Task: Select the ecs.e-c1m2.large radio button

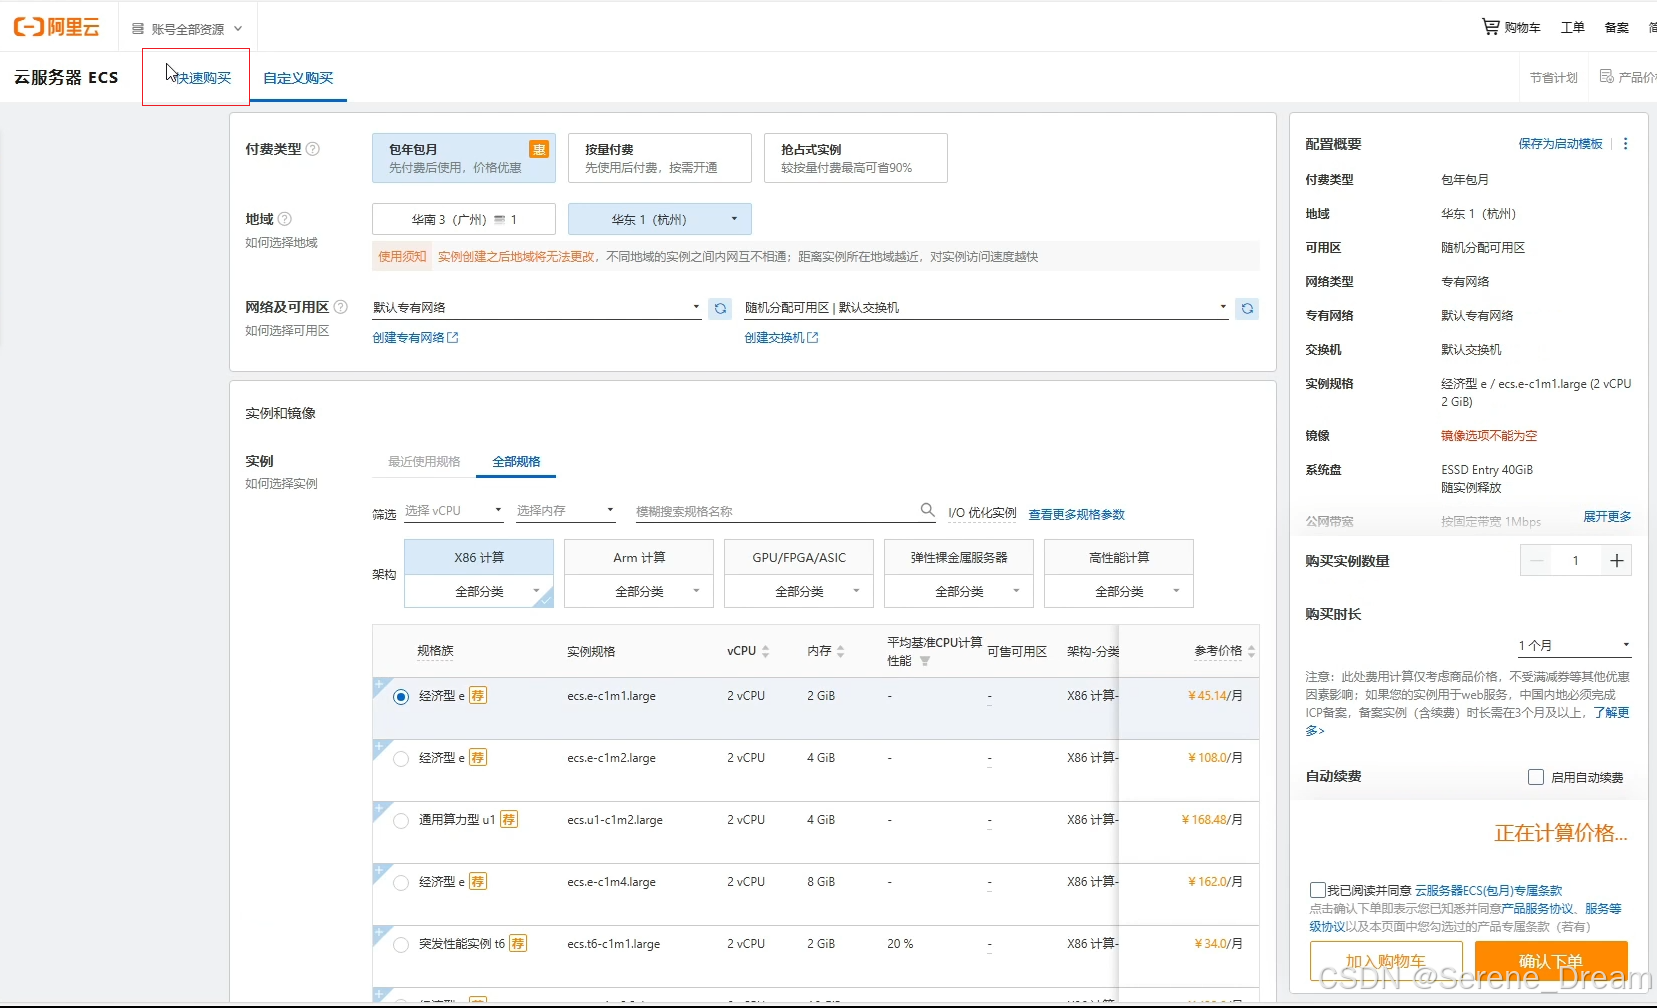Action: [x=401, y=759]
